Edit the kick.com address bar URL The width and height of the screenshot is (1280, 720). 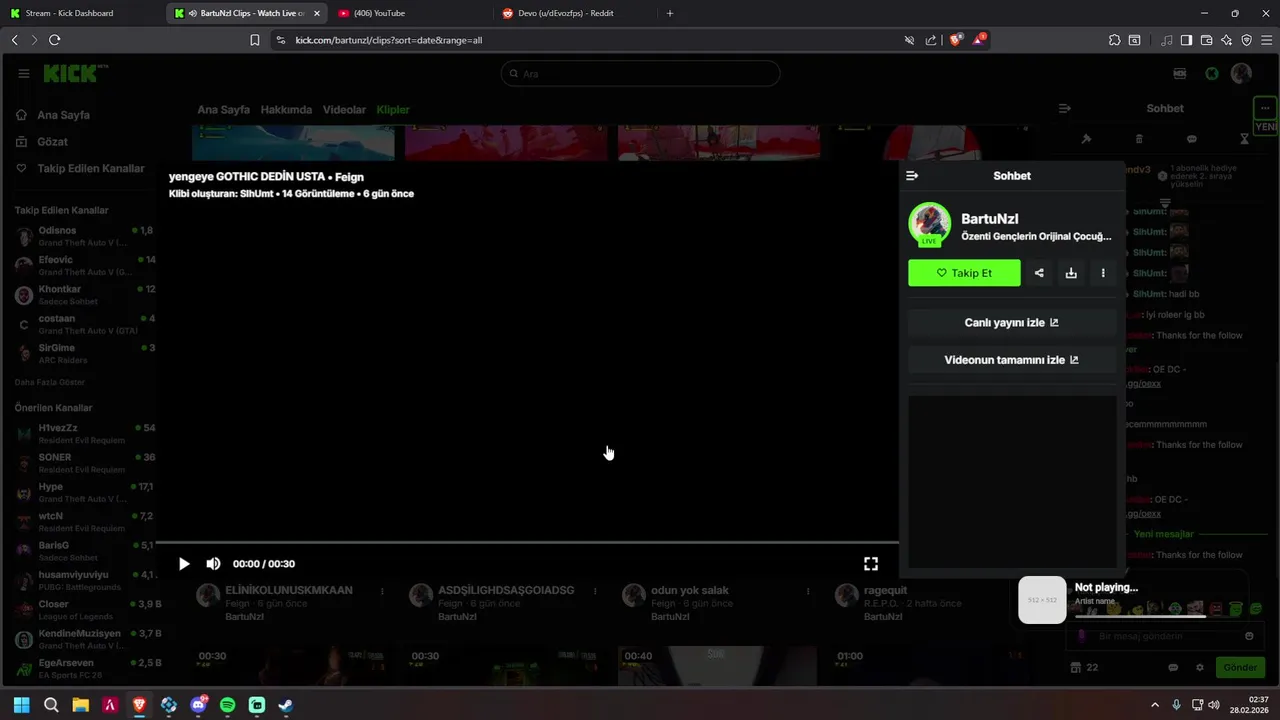click(590, 40)
